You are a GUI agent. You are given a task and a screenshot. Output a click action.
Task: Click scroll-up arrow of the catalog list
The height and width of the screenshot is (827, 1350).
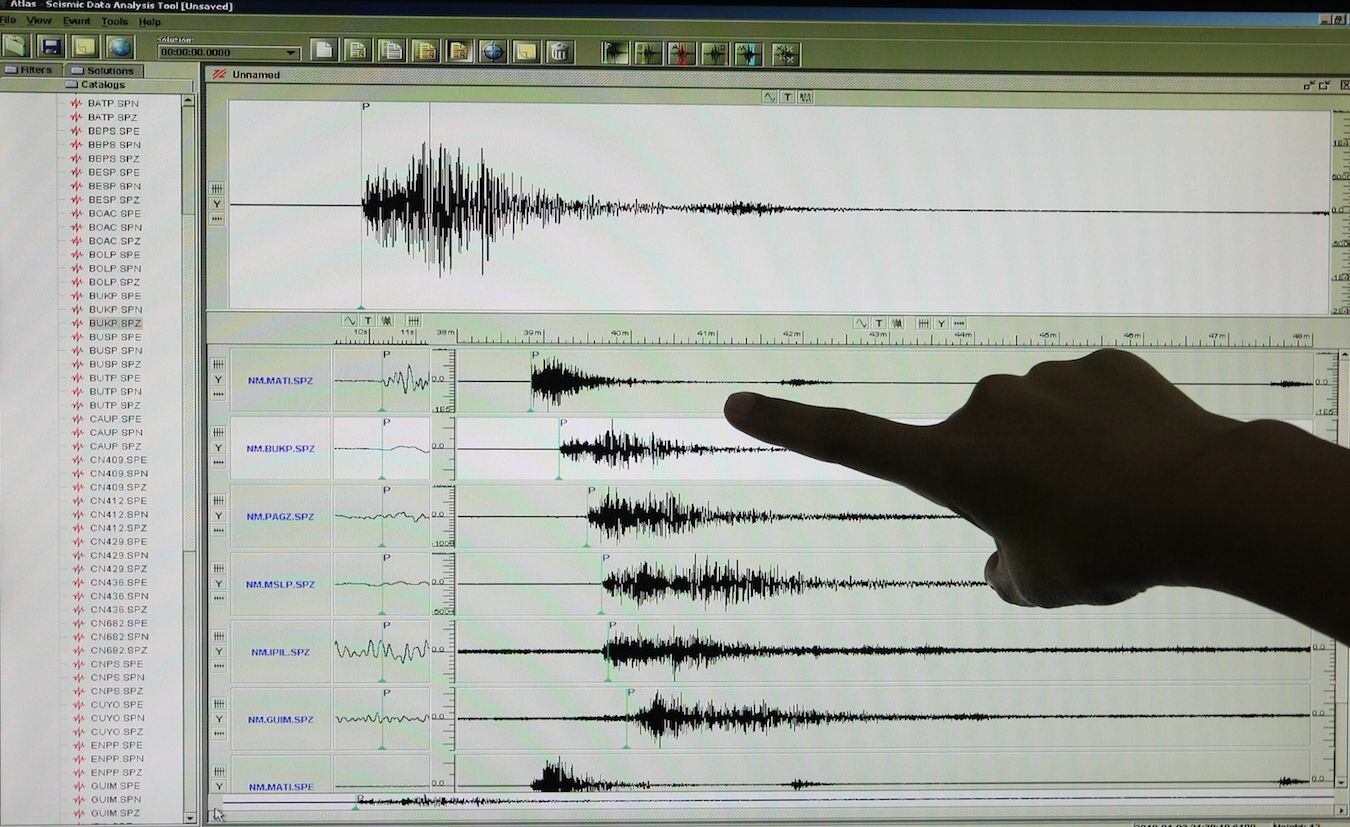[188, 101]
